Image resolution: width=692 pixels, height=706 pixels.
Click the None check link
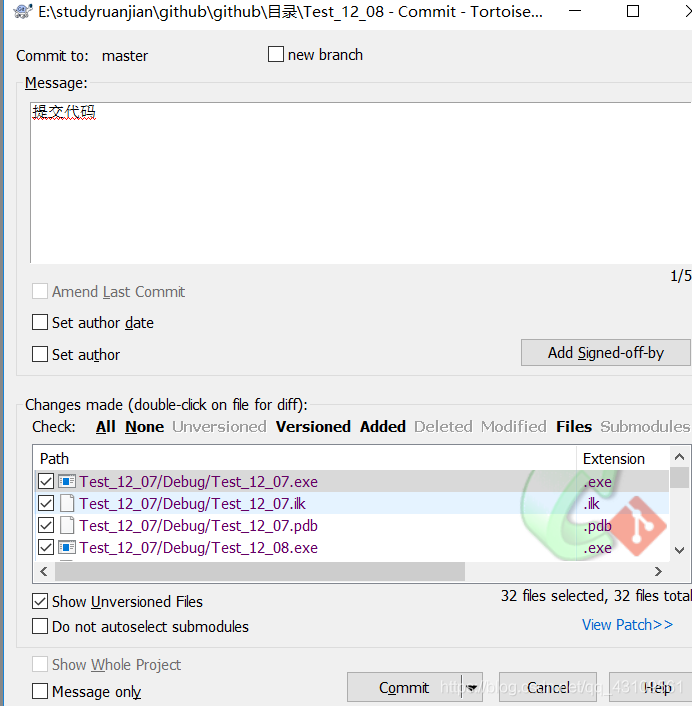pos(145,426)
